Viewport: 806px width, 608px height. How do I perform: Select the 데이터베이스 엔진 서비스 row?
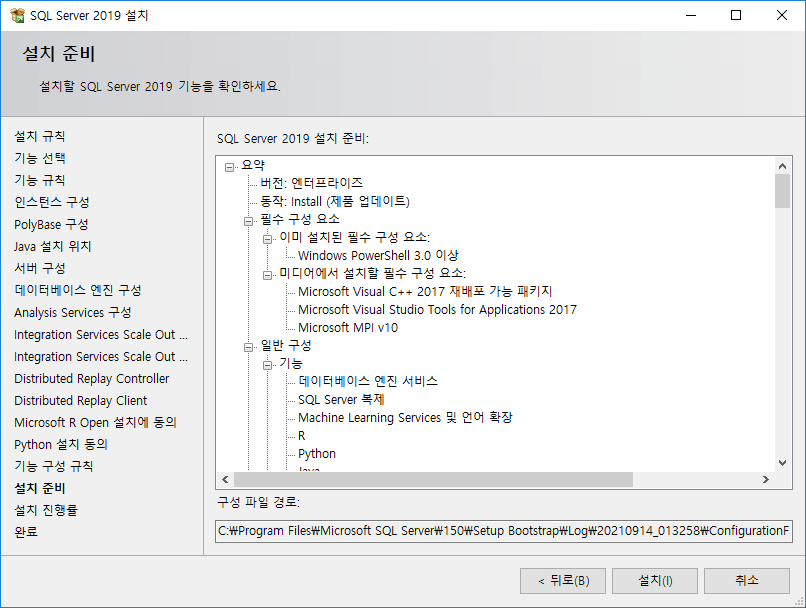pos(368,381)
